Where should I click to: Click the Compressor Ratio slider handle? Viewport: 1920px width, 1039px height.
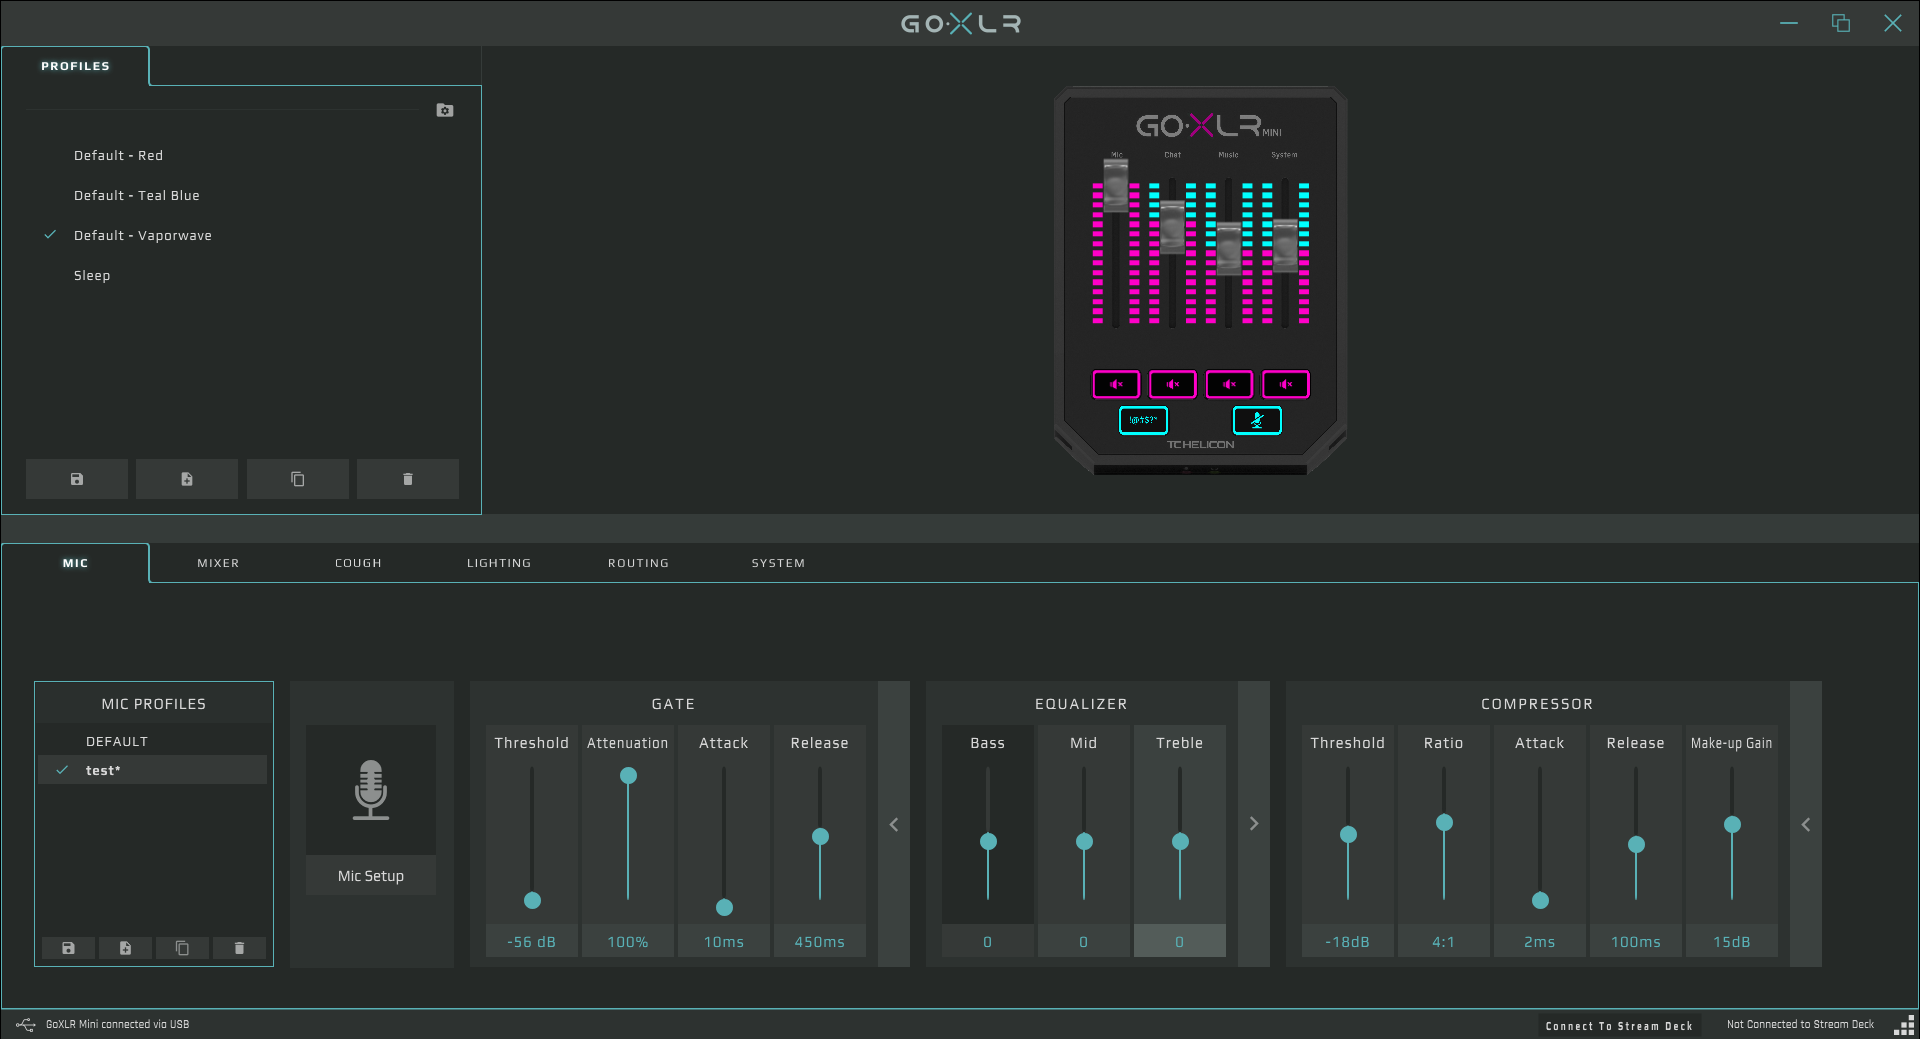1444,823
